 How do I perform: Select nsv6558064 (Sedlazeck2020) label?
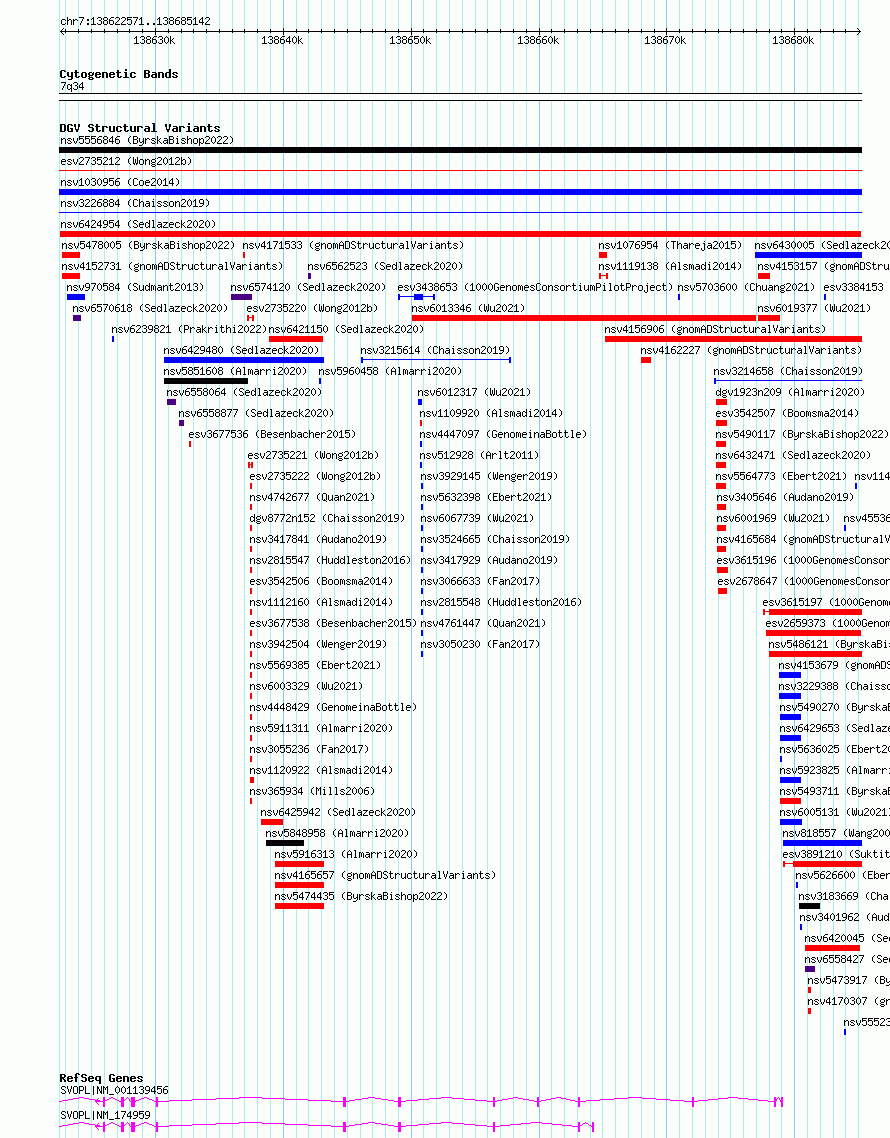[x=244, y=393]
